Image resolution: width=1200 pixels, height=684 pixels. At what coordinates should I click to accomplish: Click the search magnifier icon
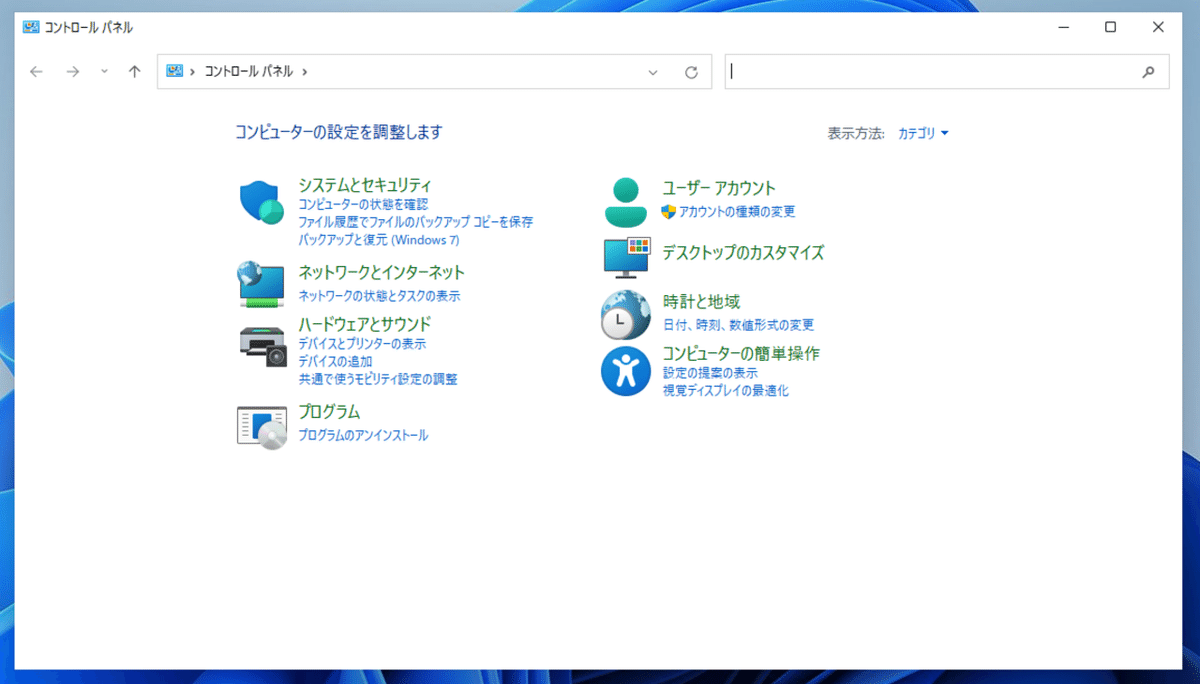click(x=1148, y=72)
